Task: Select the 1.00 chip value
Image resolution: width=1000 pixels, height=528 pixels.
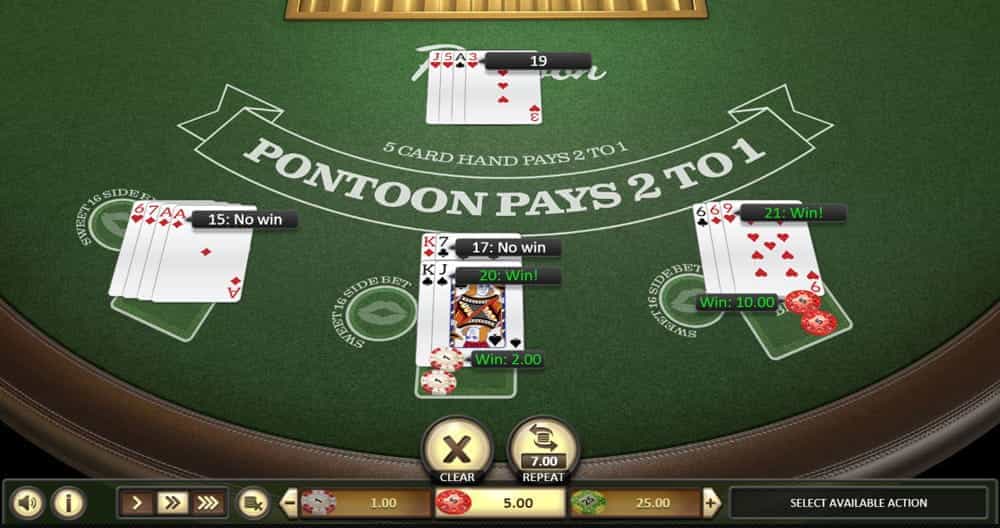Action: (x=365, y=503)
